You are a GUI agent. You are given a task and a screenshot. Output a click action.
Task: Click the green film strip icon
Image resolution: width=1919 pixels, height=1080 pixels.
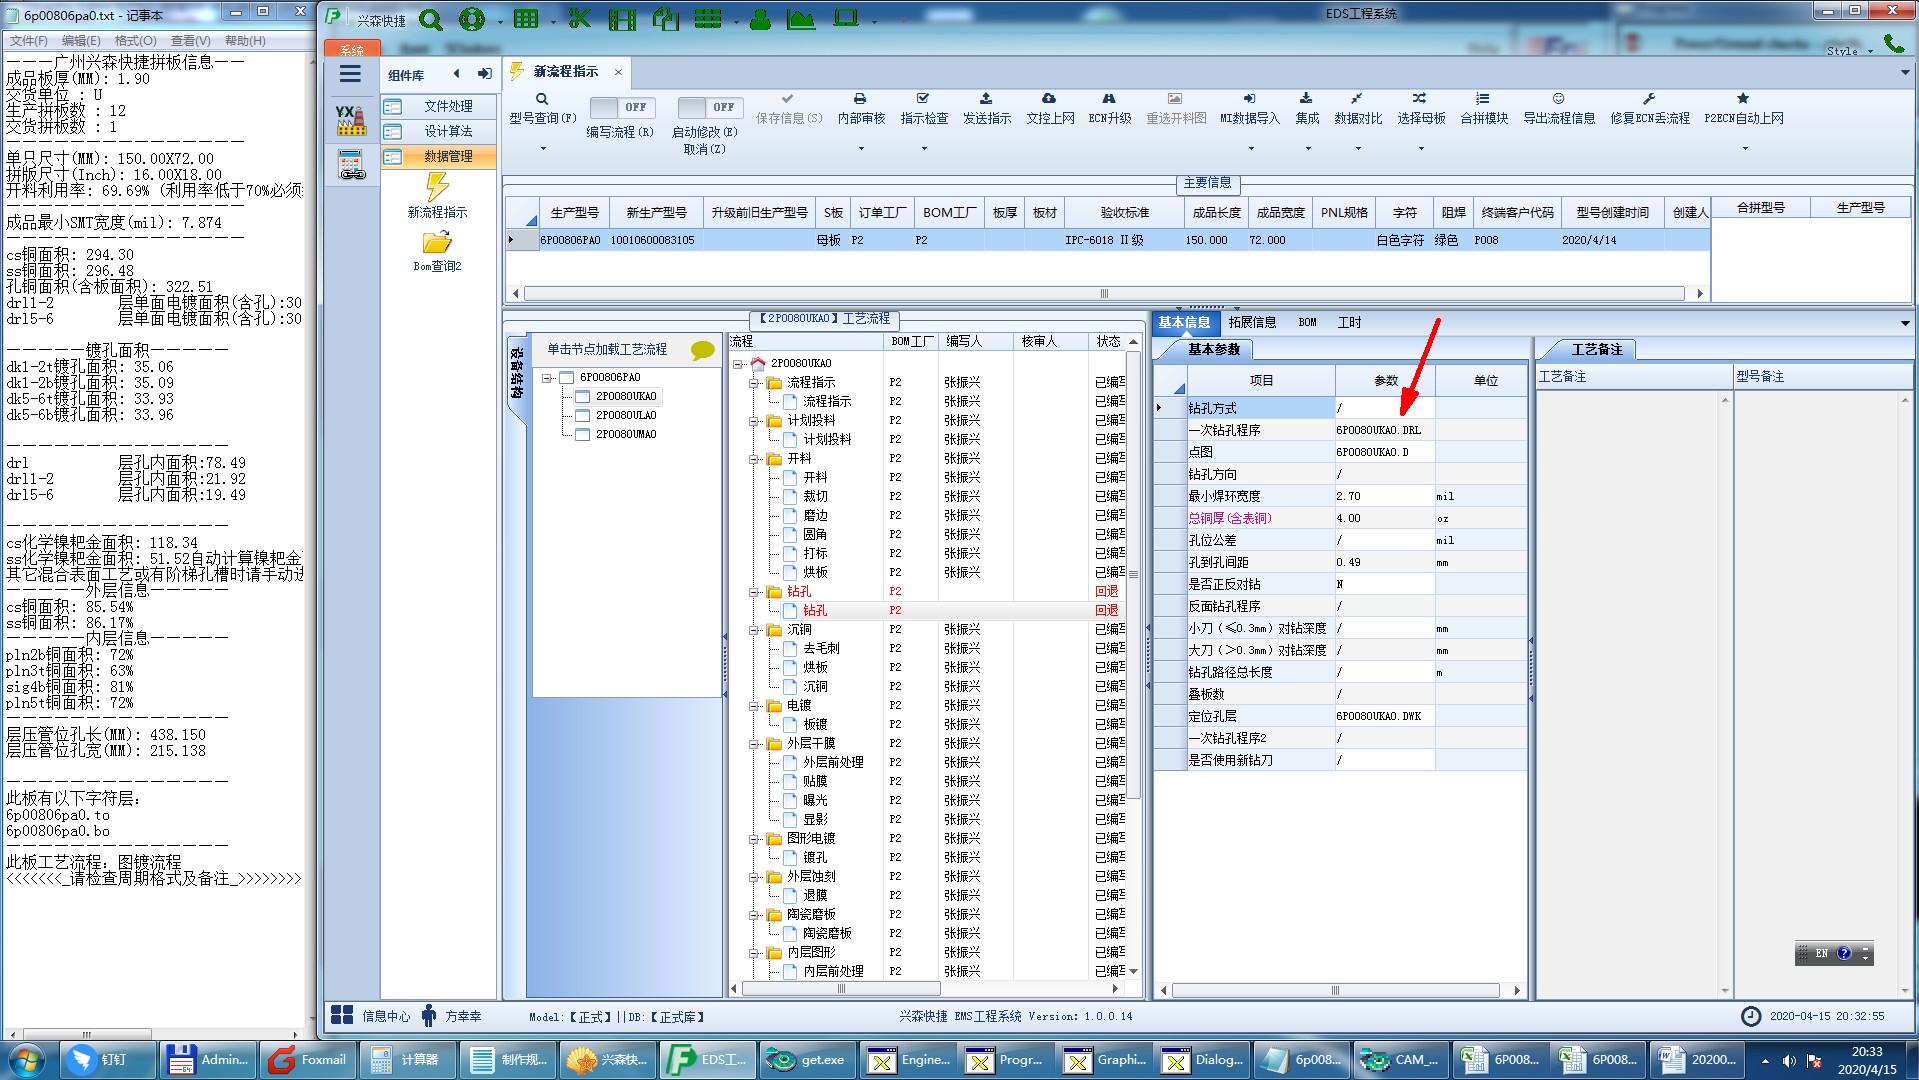point(622,19)
